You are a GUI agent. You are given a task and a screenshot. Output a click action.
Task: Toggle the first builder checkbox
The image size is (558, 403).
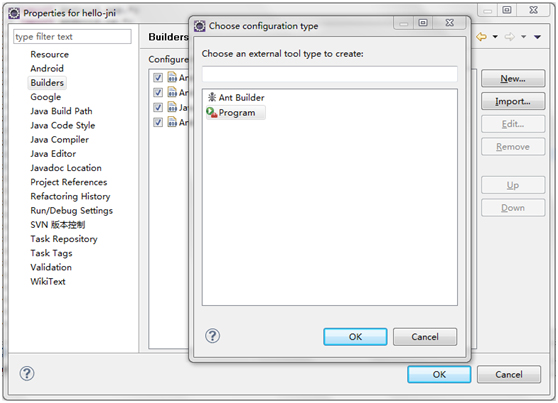pos(158,77)
